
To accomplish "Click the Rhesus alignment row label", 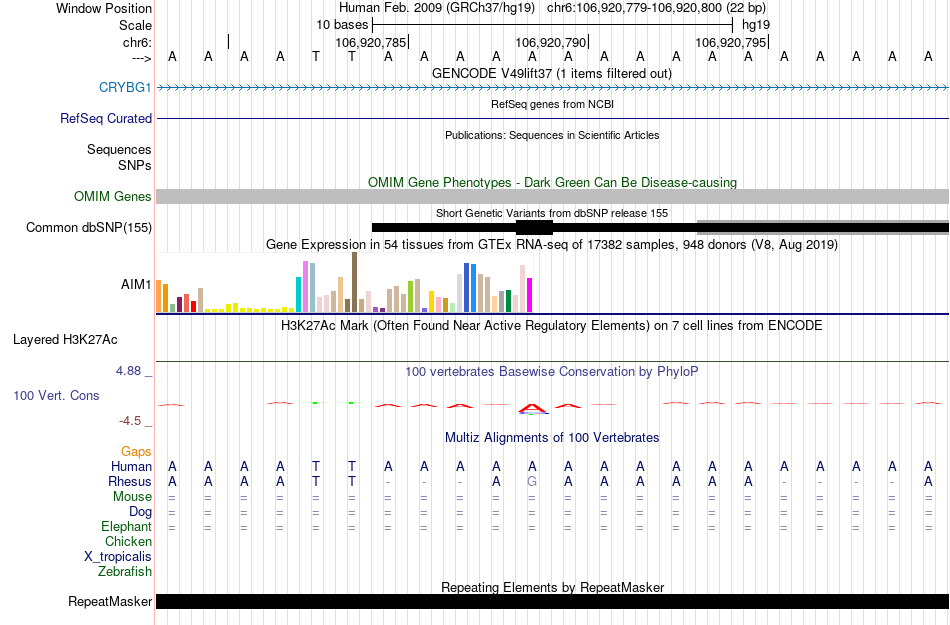I will (130, 482).
